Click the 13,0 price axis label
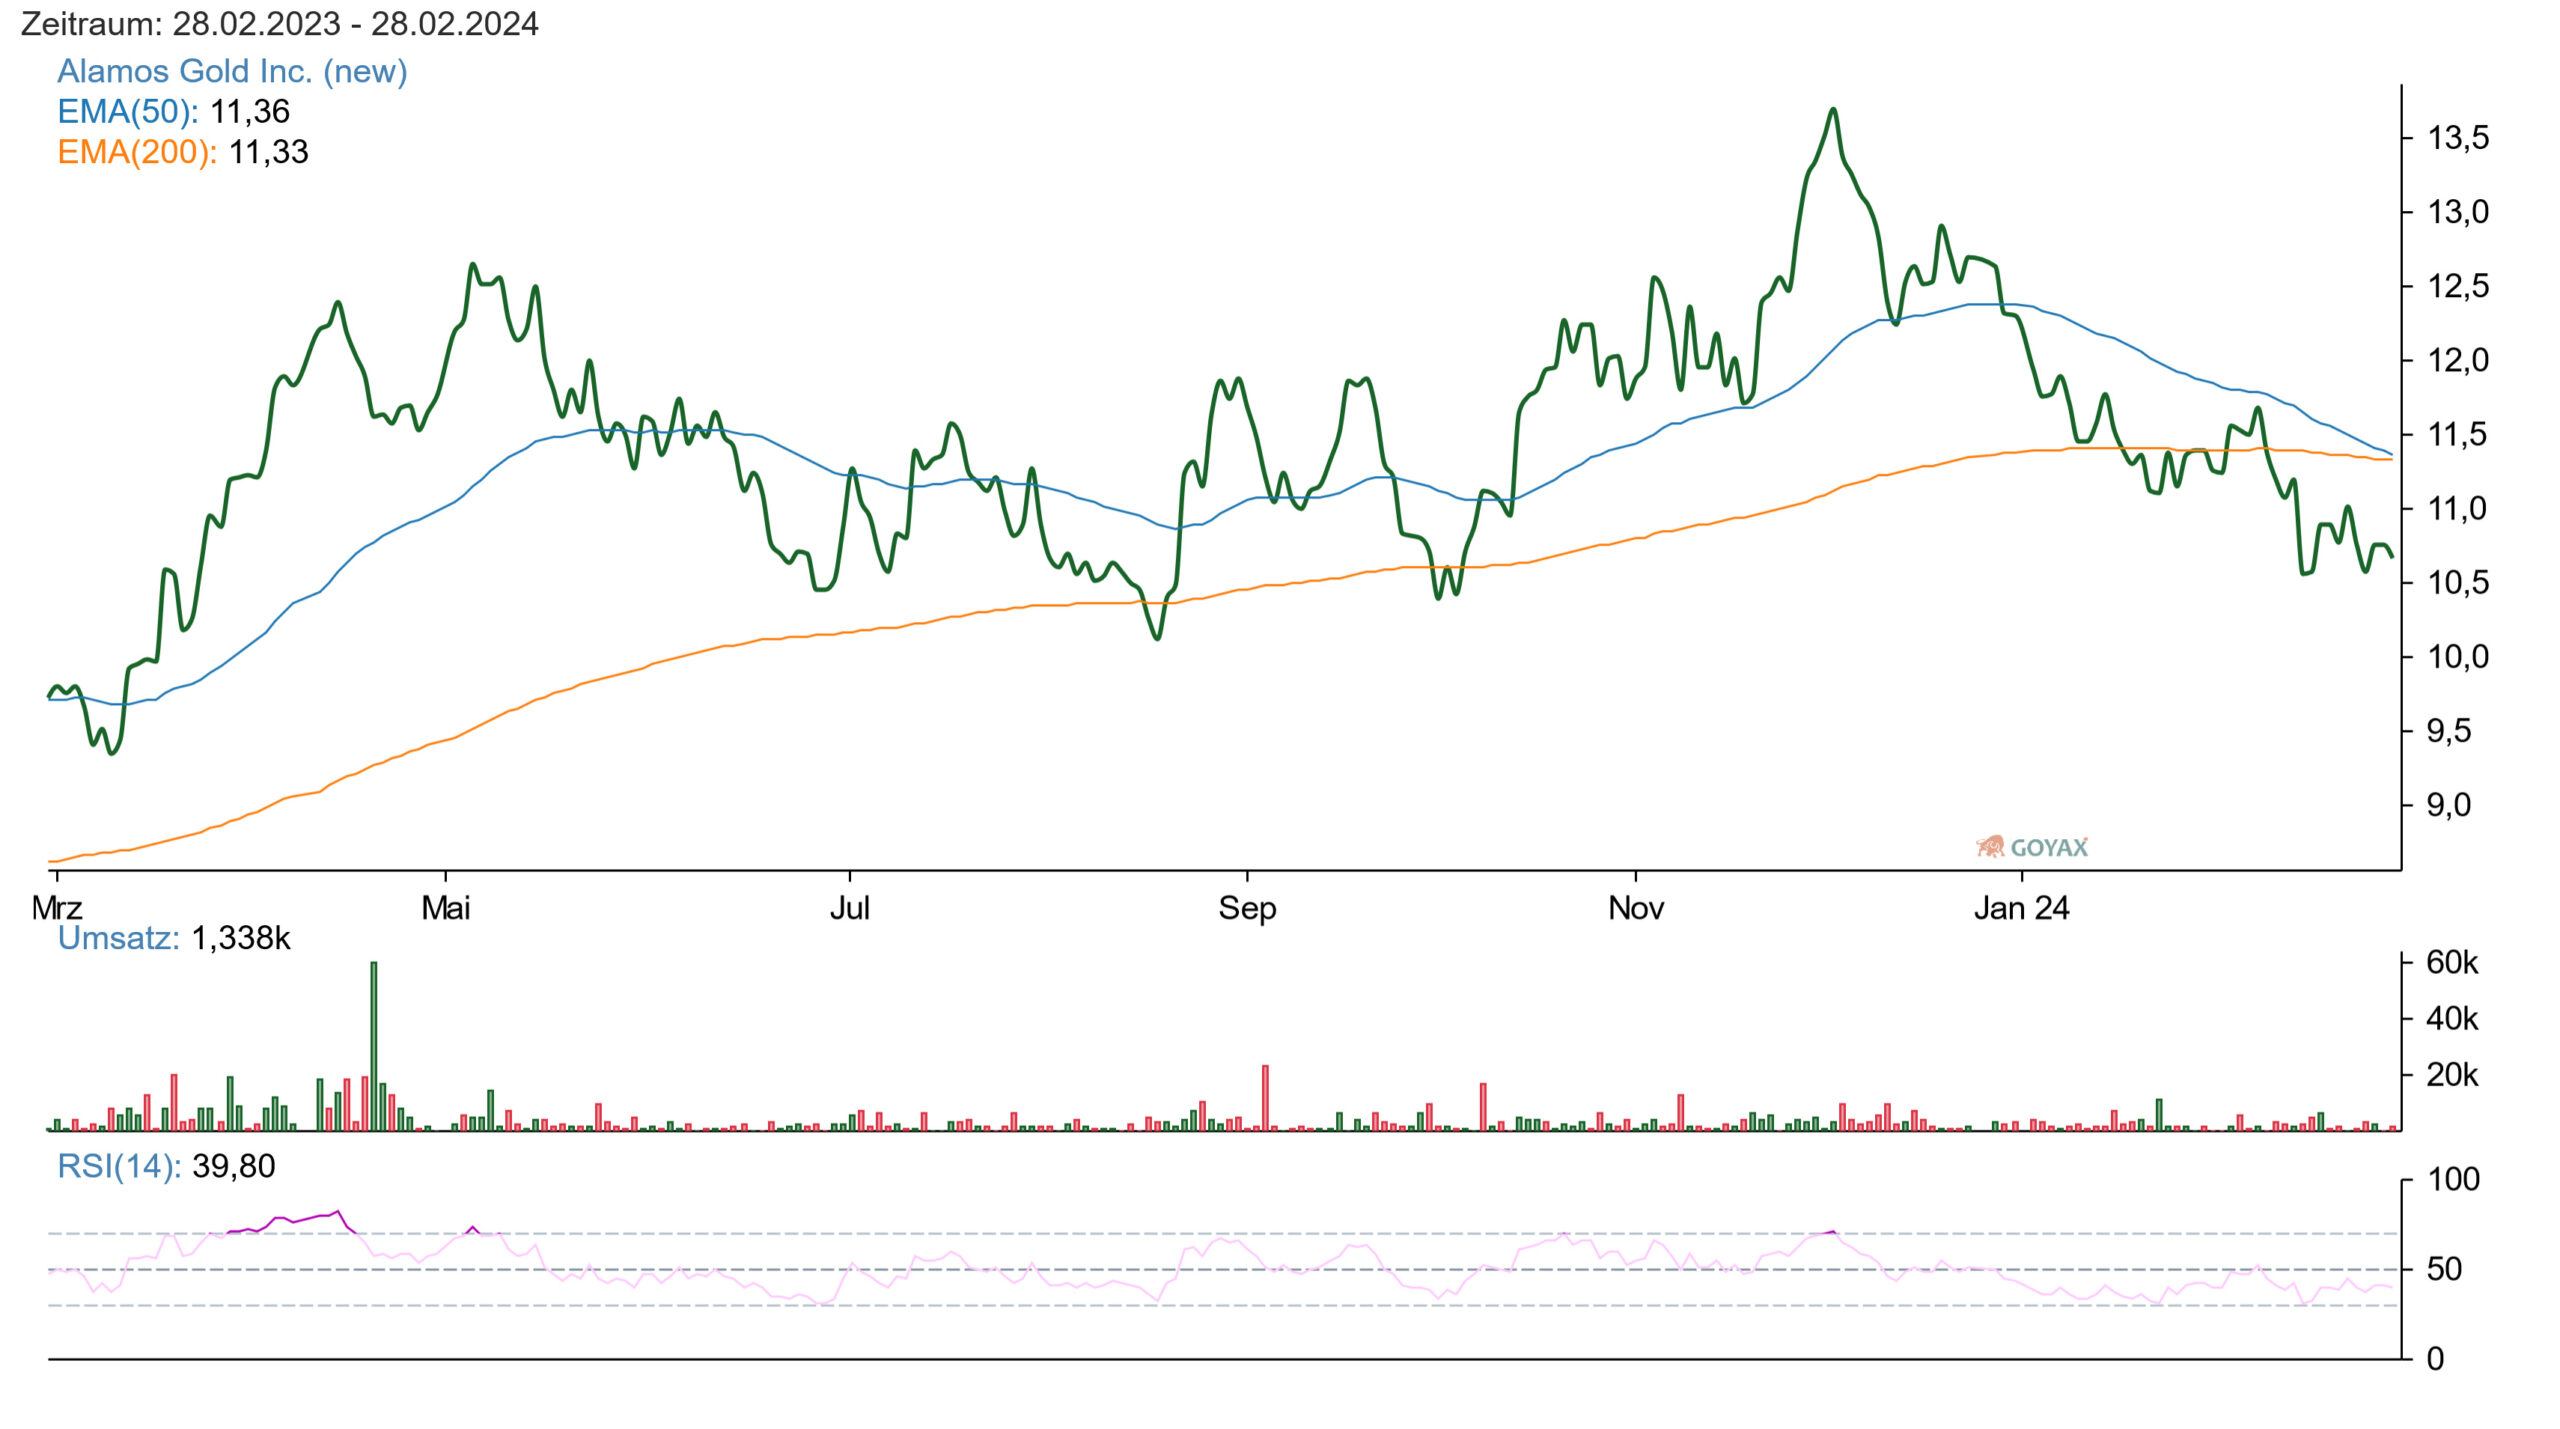2560x1429 pixels. pyautogui.click(x=2458, y=212)
